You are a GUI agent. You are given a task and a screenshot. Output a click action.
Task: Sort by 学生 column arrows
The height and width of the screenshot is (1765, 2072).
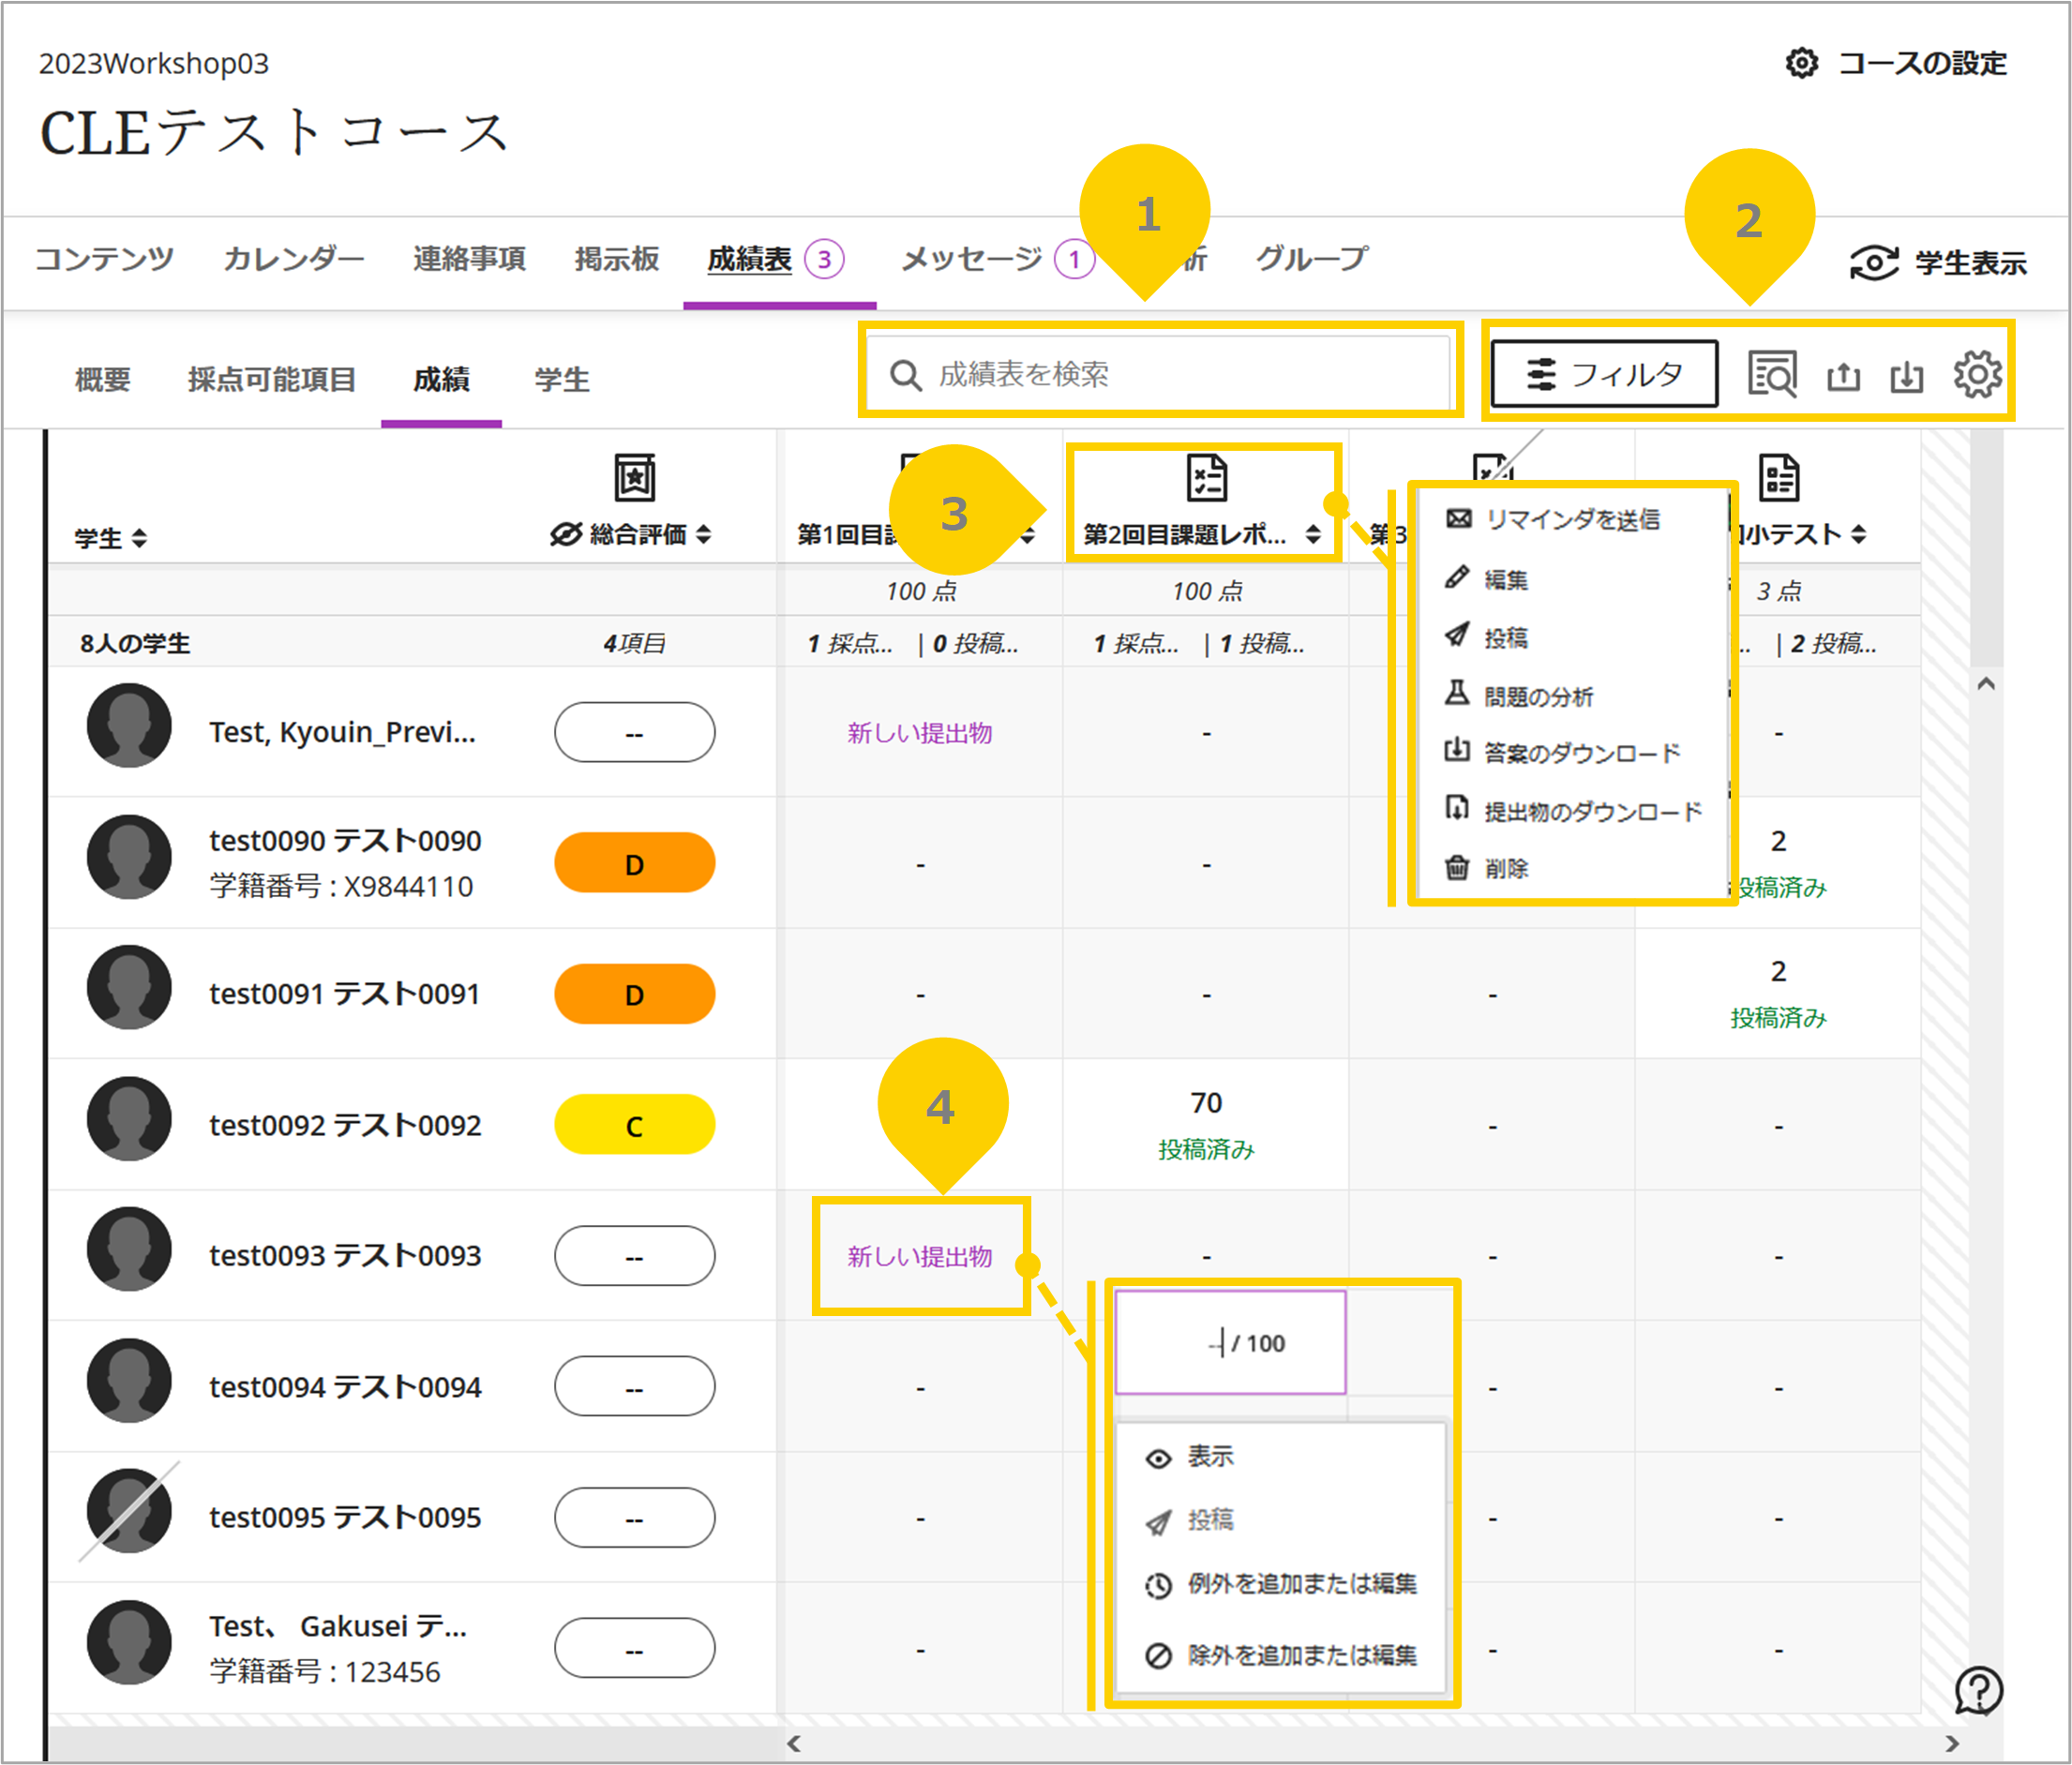[x=139, y=538]
